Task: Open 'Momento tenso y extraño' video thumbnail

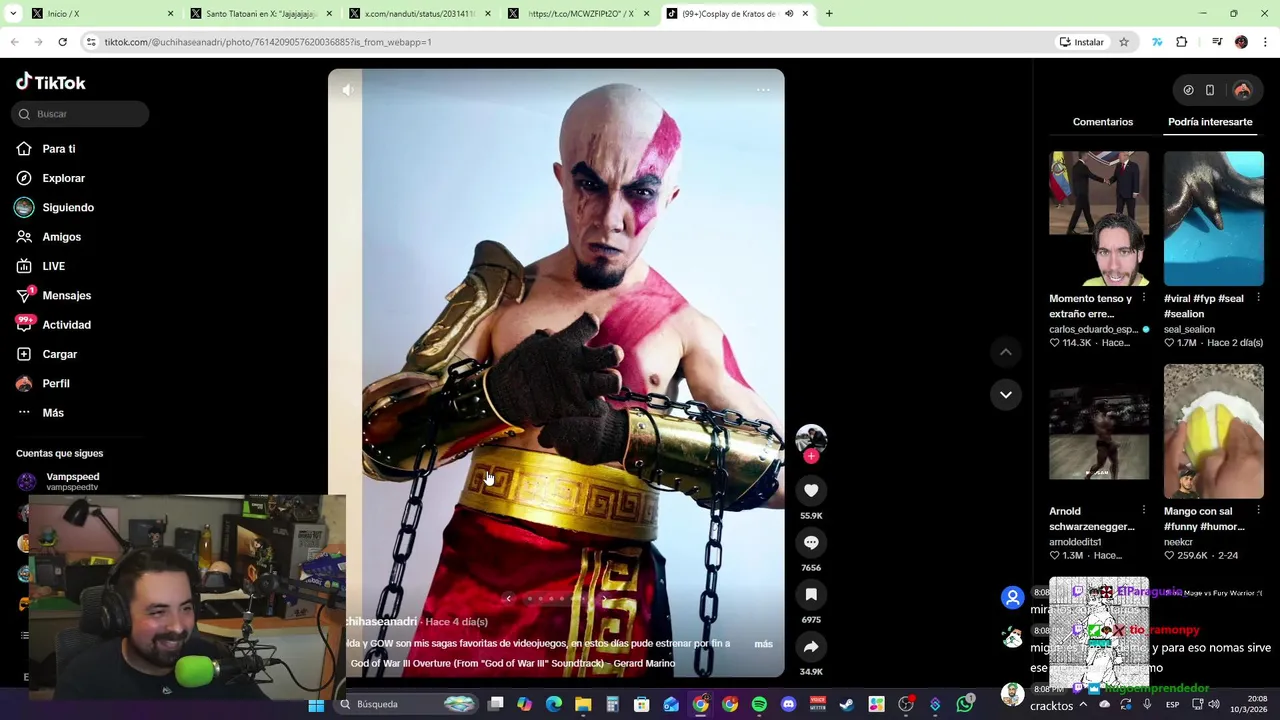Action: tap(1099, 218)
